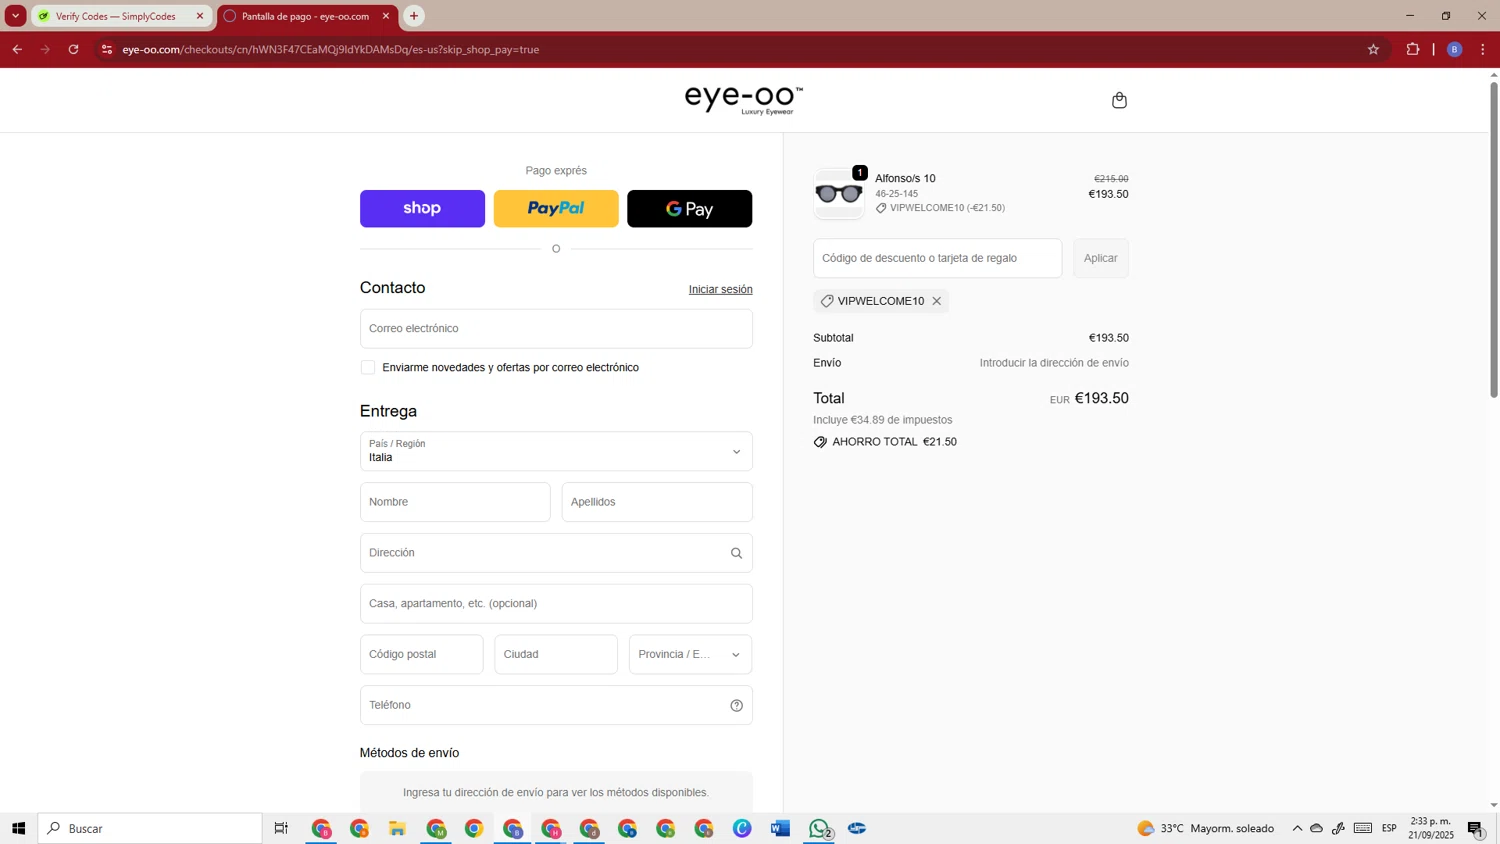Click the Alfonso/s 10 product name

click(x=905, y=179)
